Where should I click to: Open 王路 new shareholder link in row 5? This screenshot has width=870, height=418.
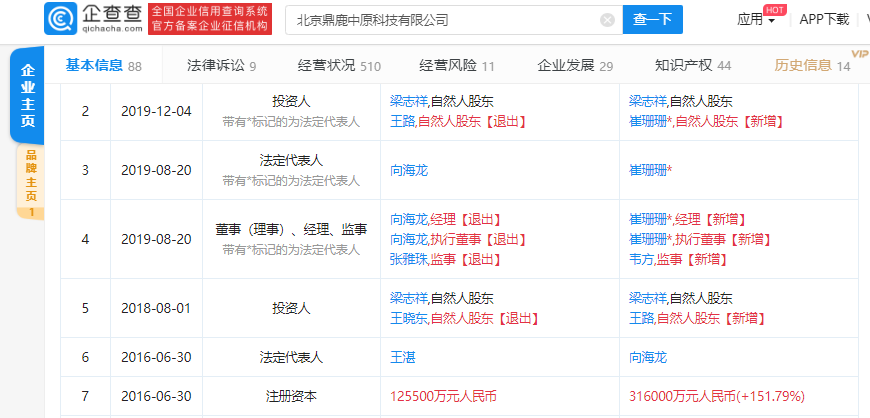(x=642, y=318)
